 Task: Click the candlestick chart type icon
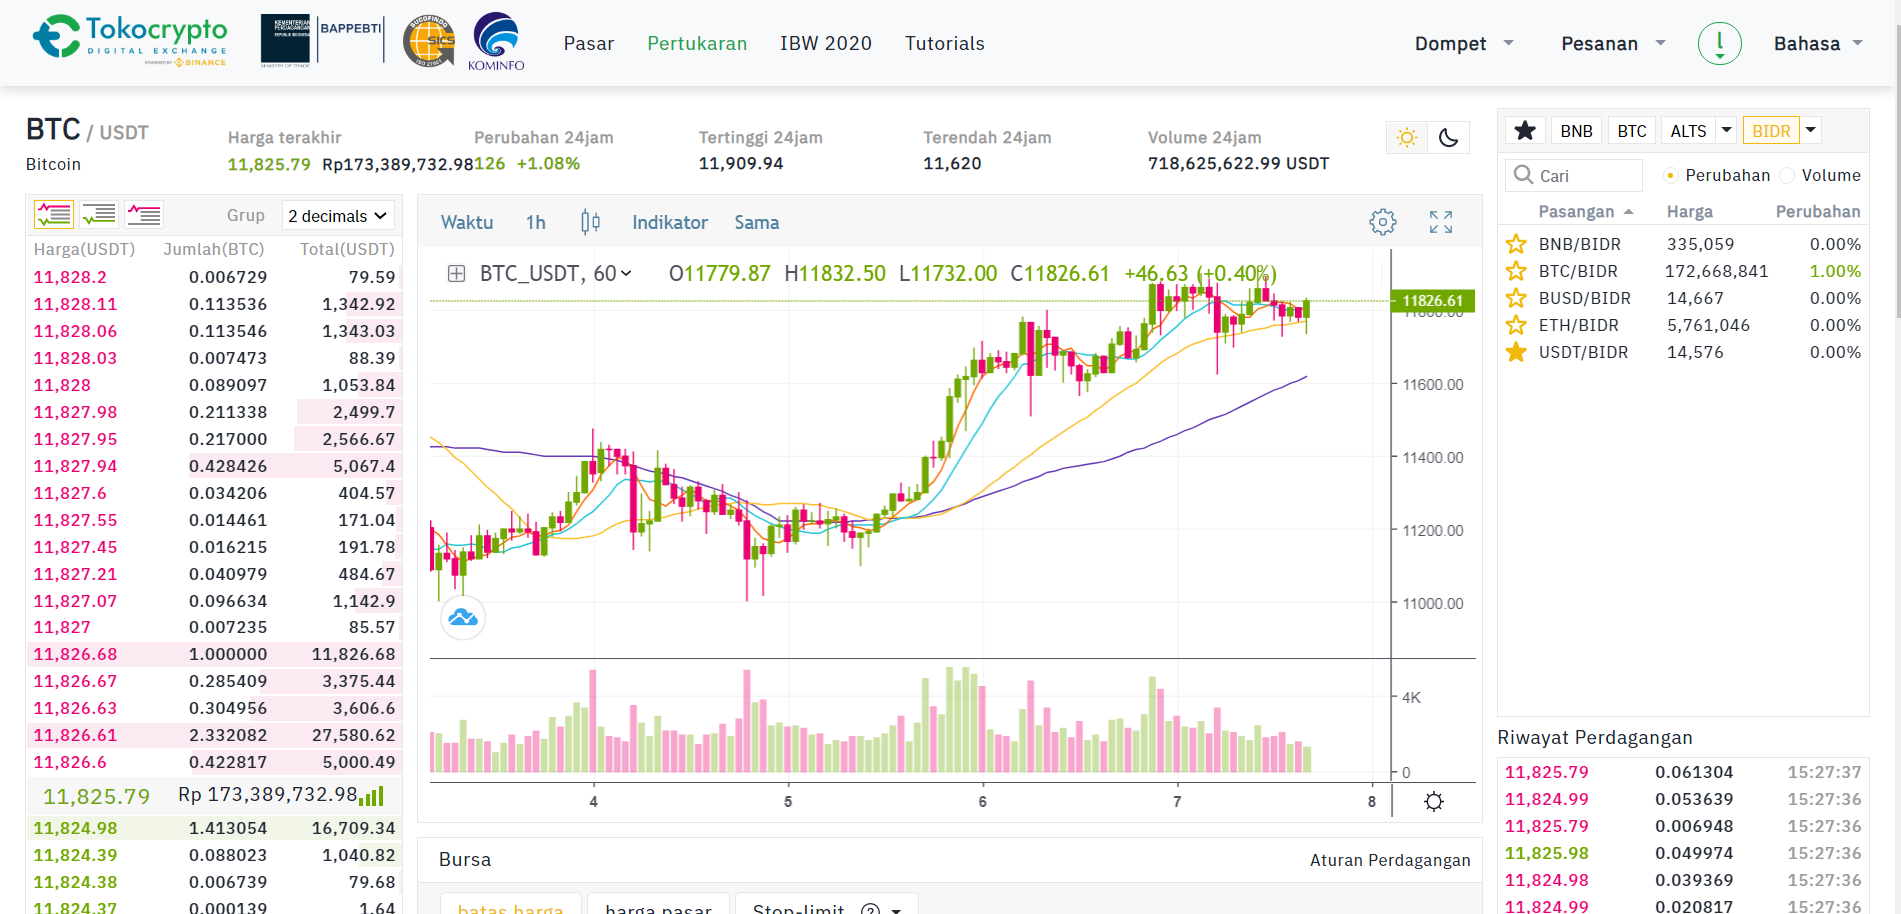[x=590, y=222]
